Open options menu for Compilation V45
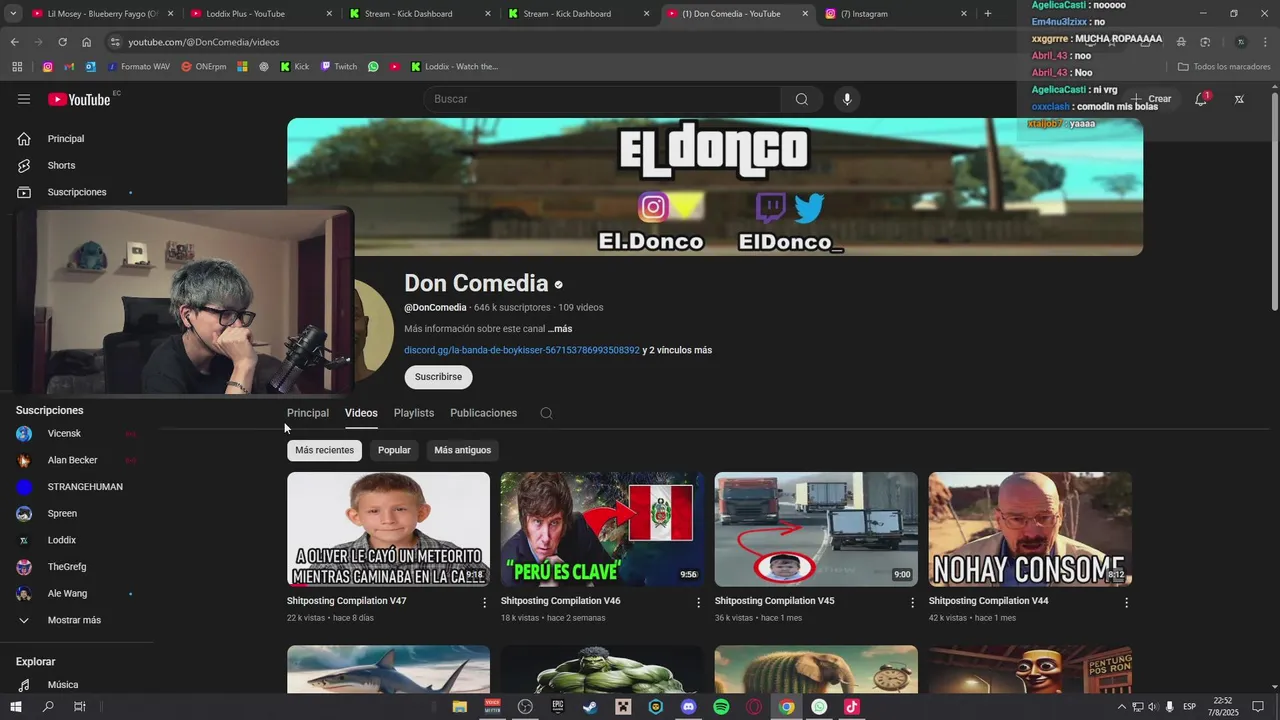This screenshot has width=1280, height=720. (912, 603)
